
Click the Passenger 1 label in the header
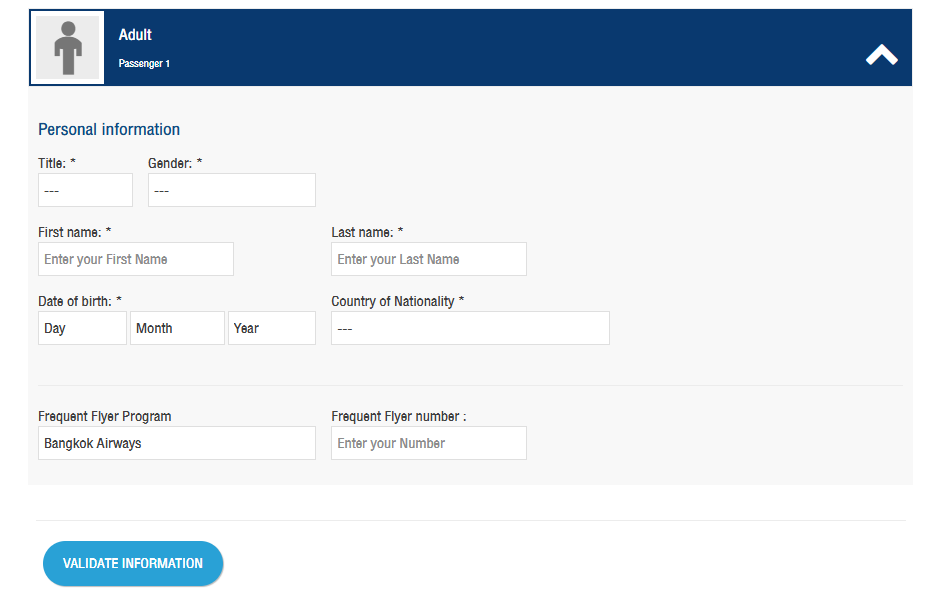click(x=144, y=63)
